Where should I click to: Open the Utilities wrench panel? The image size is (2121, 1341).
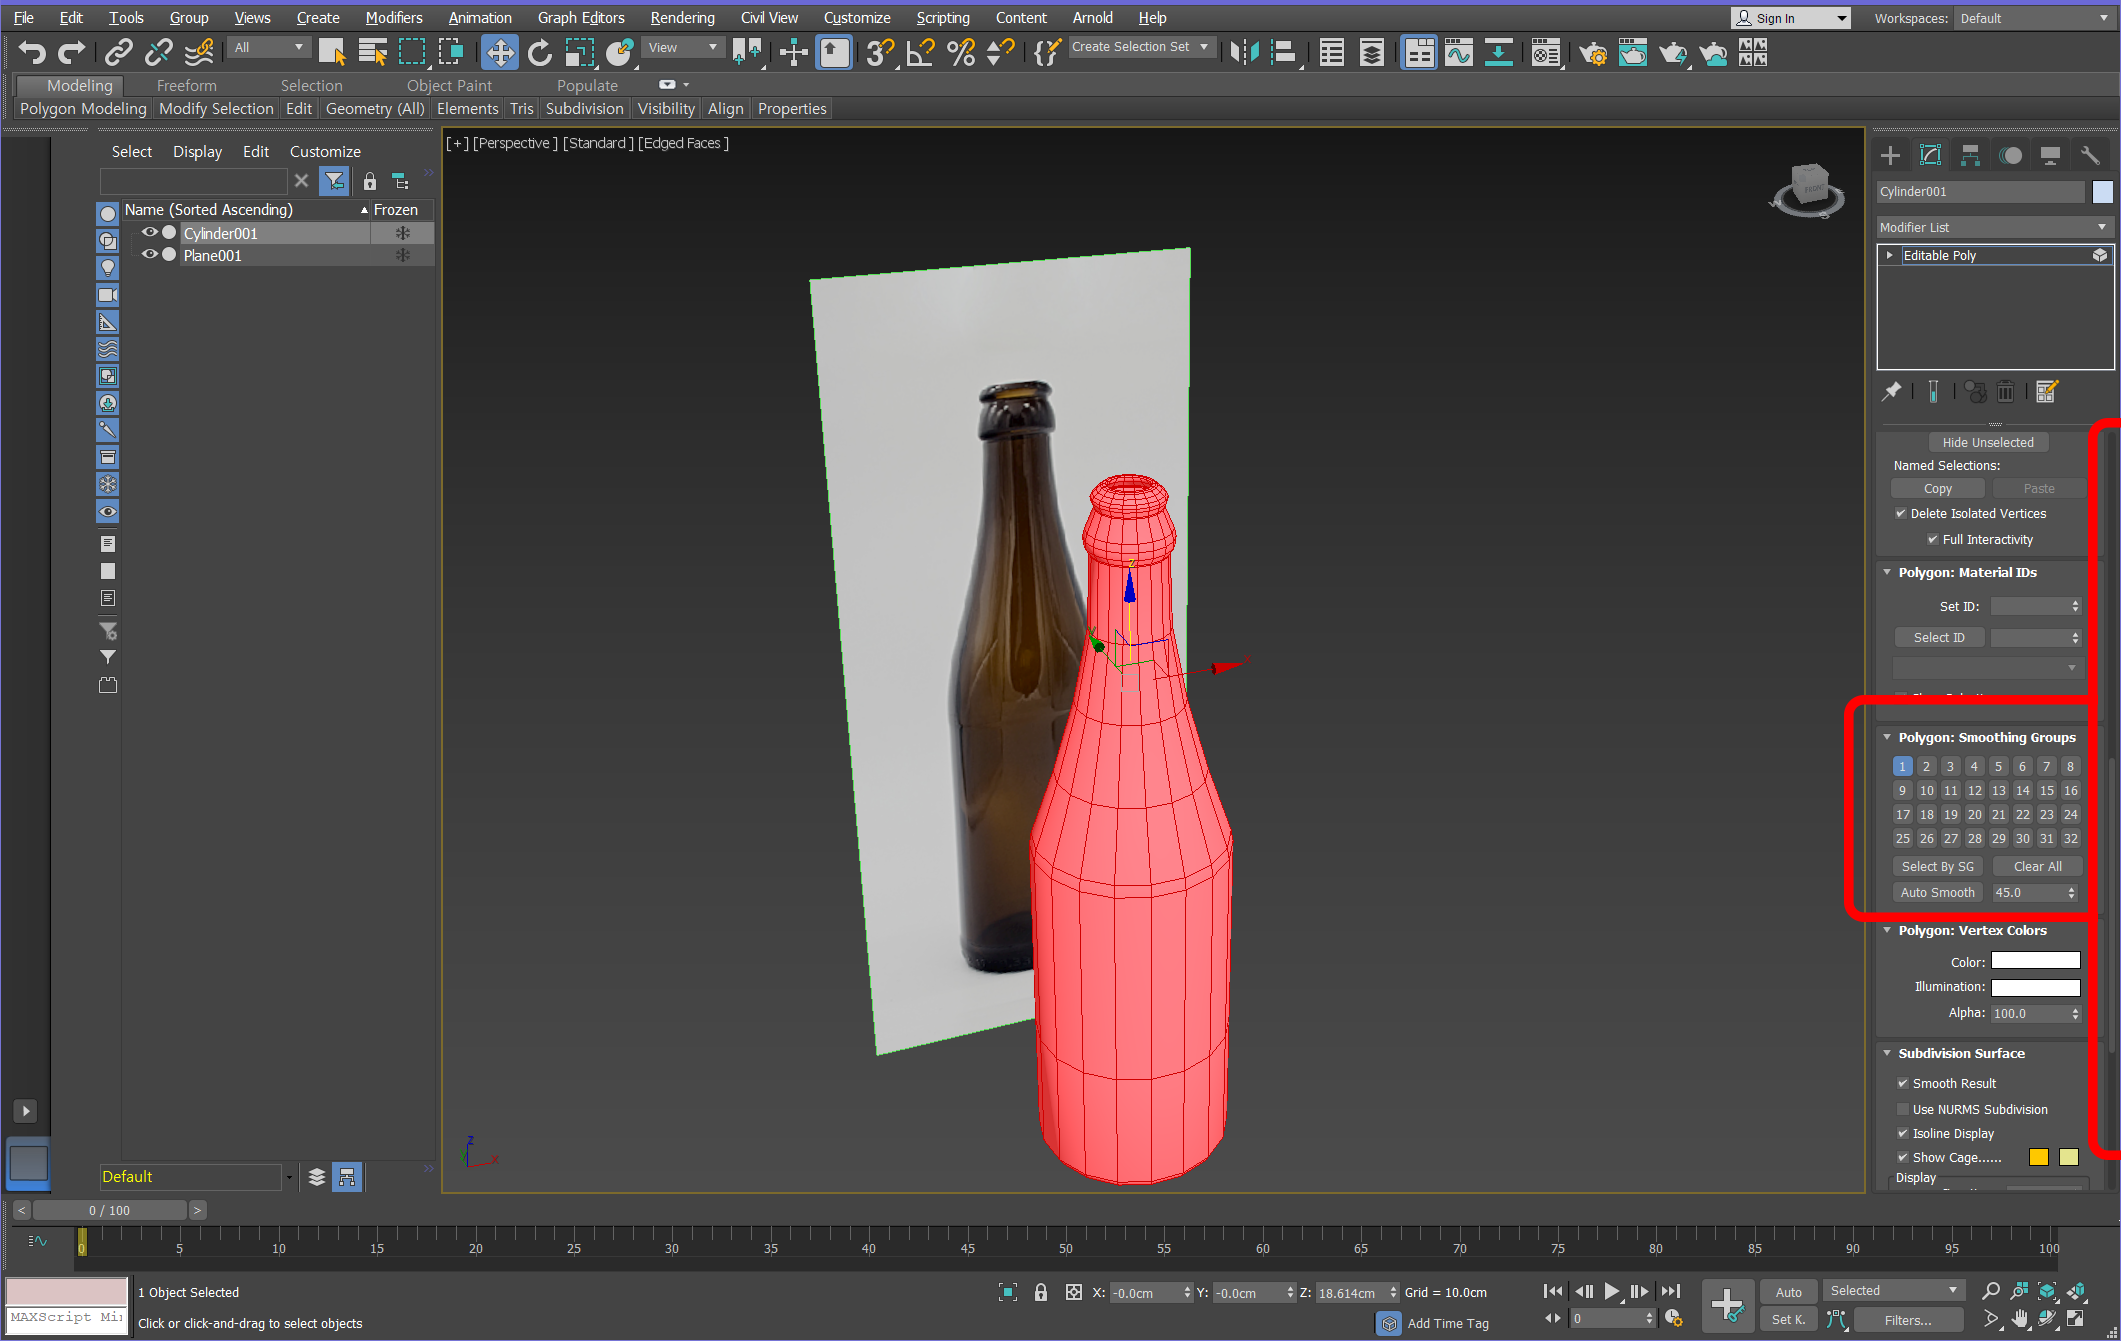[x=2090, y=155]
